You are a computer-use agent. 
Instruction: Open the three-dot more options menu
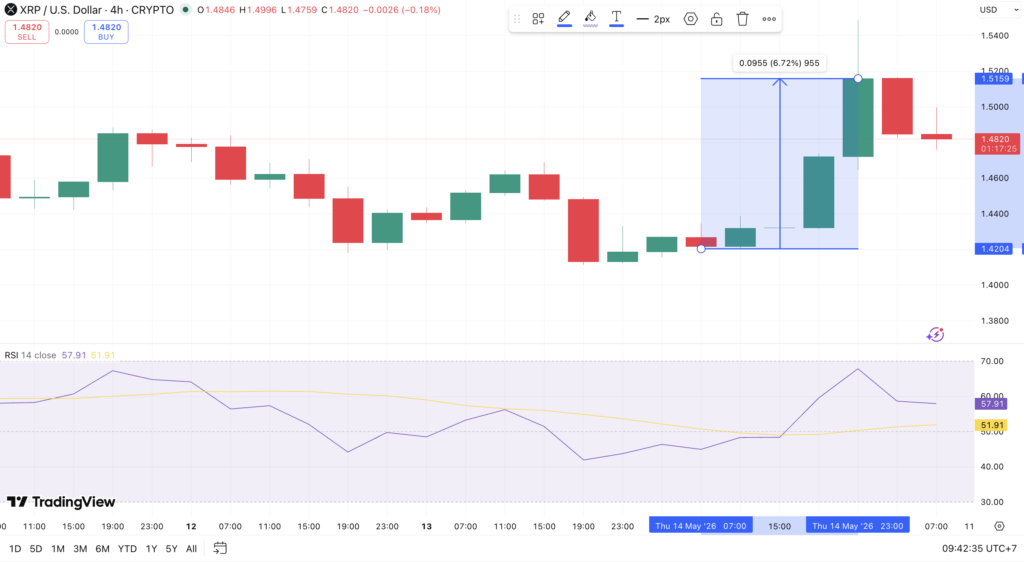[x=769, y=19]
